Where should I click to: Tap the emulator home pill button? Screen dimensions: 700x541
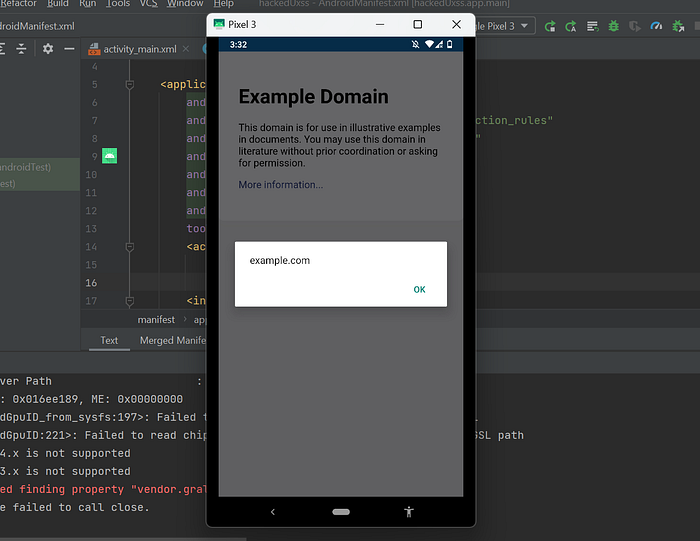click(x=341, y=511)
